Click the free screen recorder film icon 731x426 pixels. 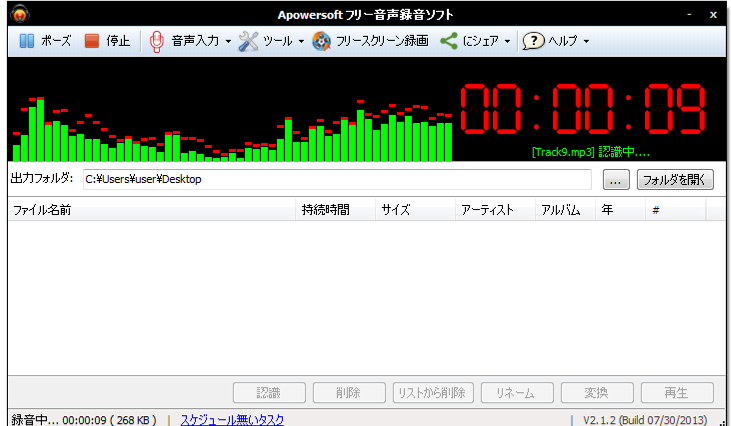(322, 41)
